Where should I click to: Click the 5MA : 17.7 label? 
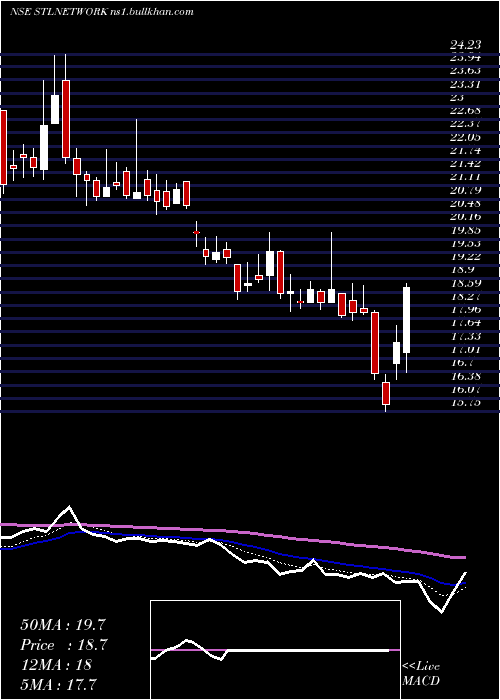pyautogui.click(x=59, y=684)
